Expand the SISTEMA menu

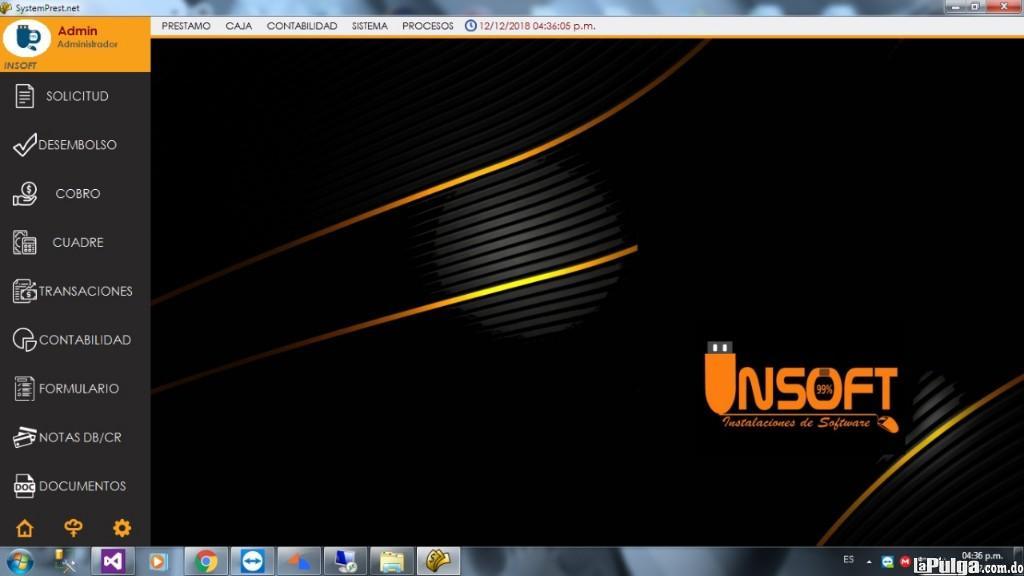(370, 26)
